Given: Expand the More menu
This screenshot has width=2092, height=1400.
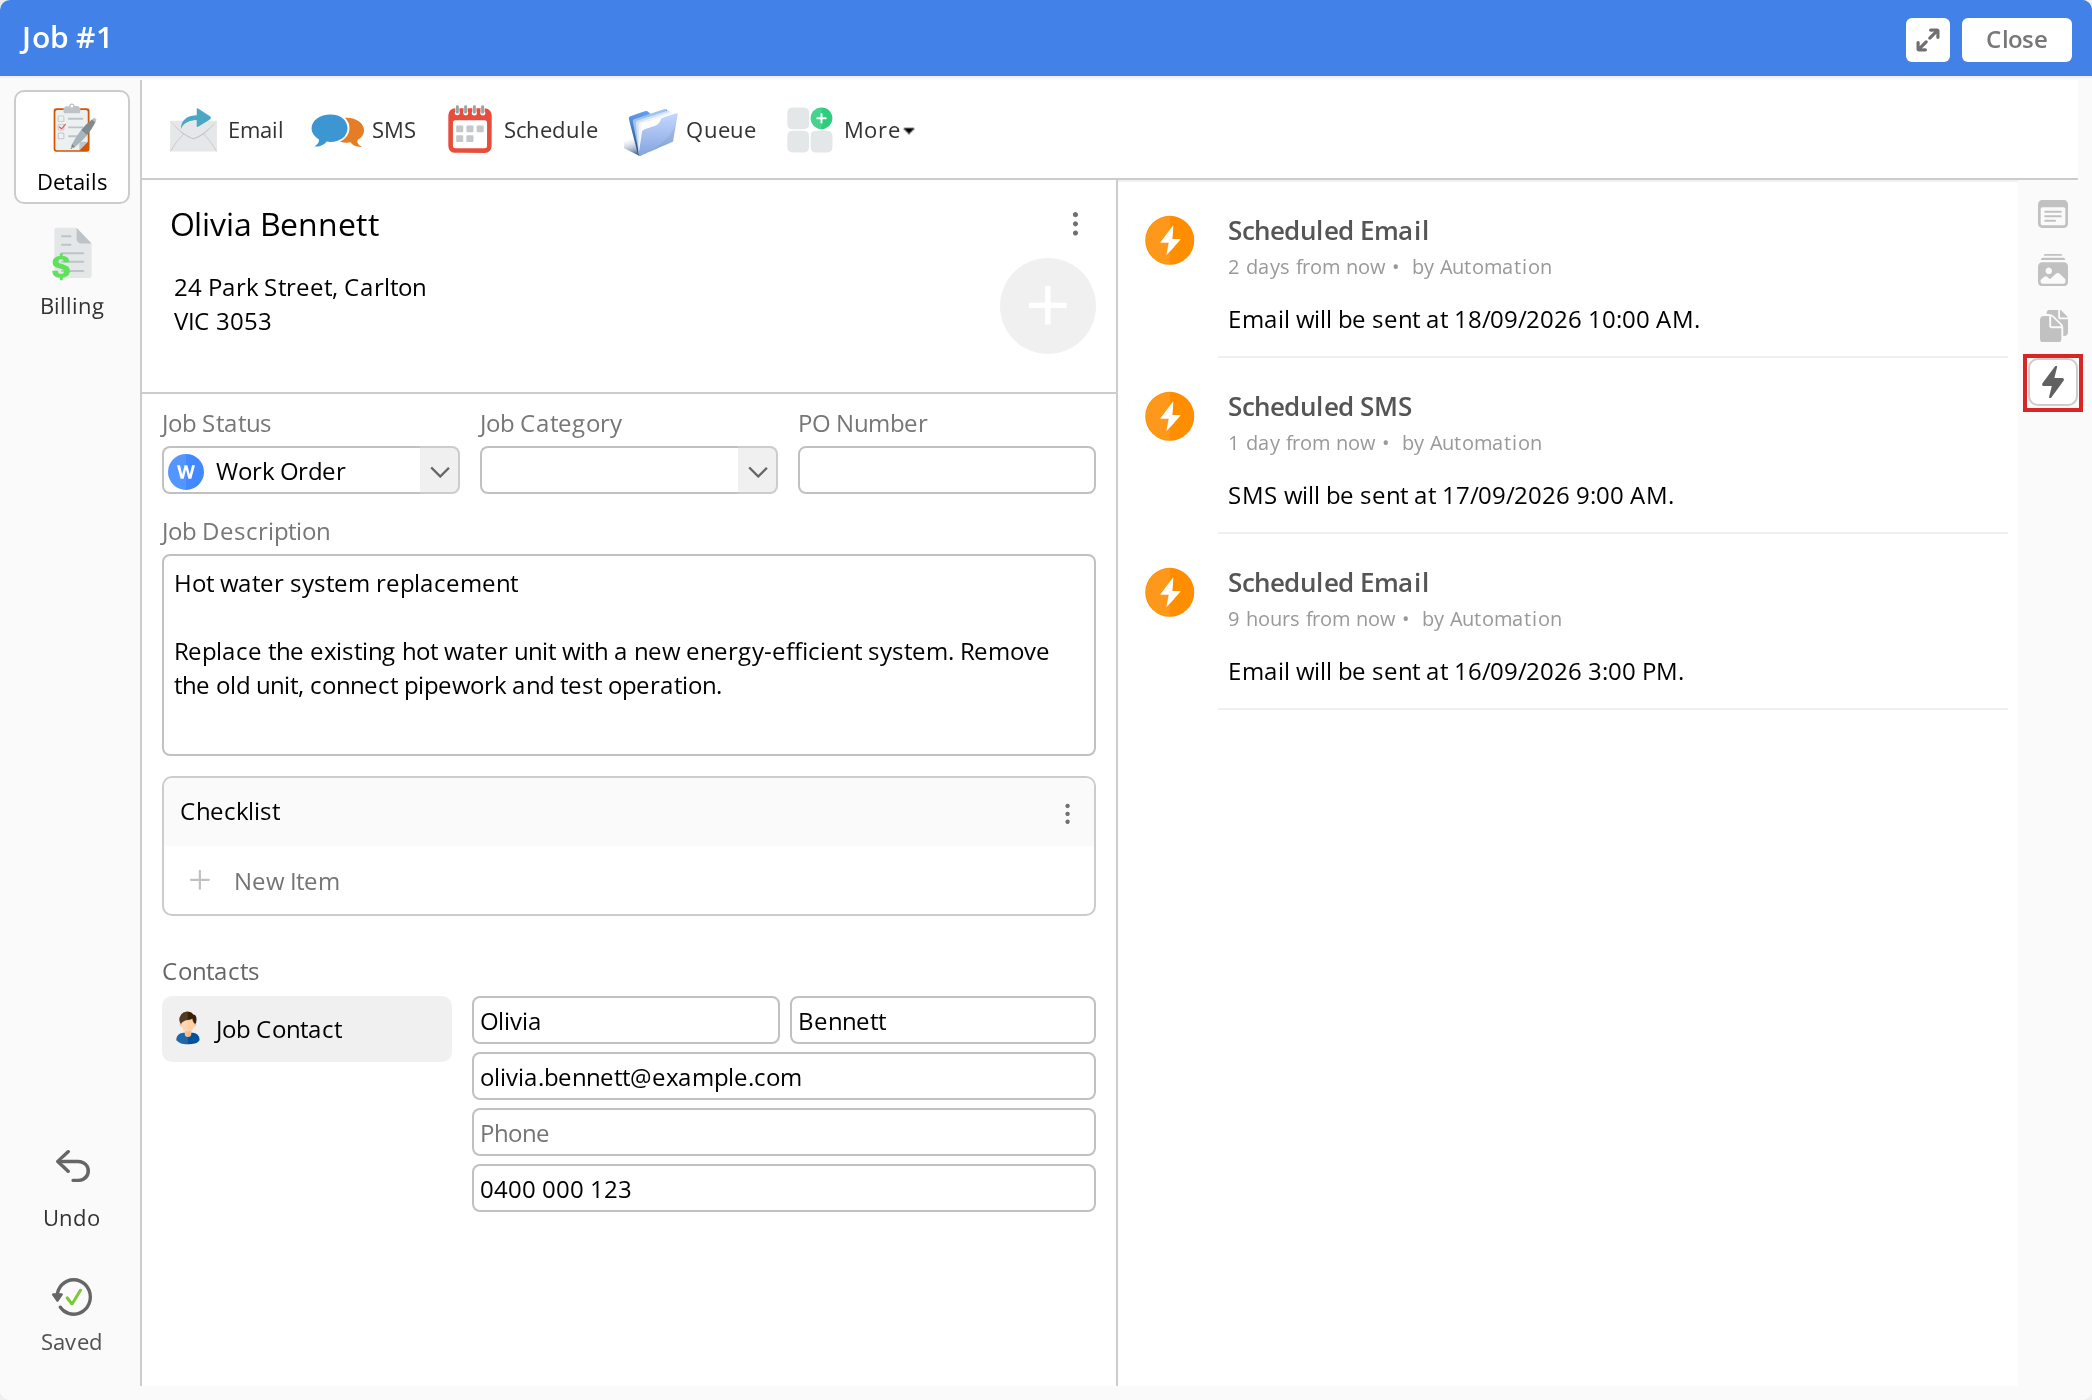Looking at the screenshot, I should pyautogui.click(x=851, y=130).
